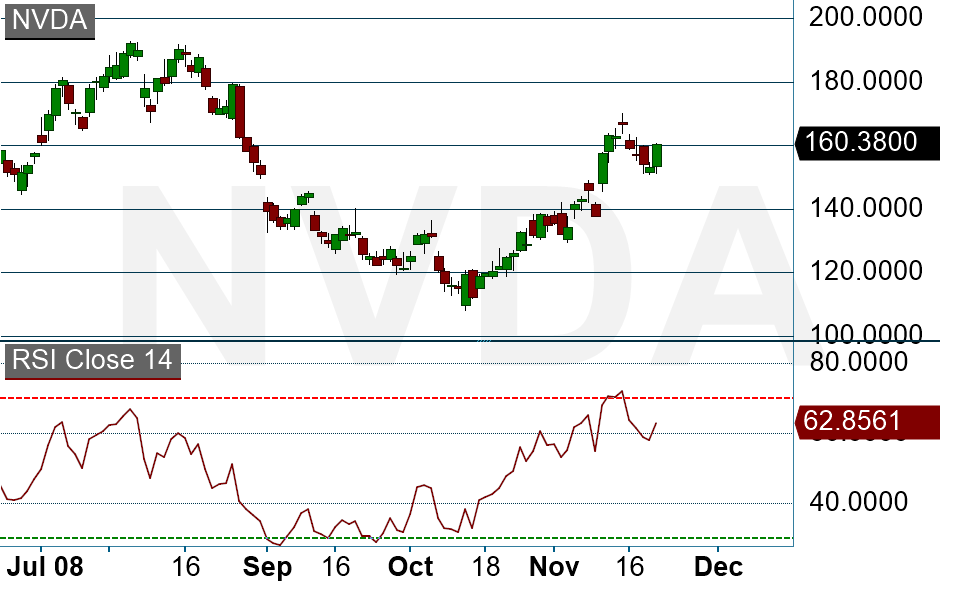Click the Oct date axis label

point(410,566)
